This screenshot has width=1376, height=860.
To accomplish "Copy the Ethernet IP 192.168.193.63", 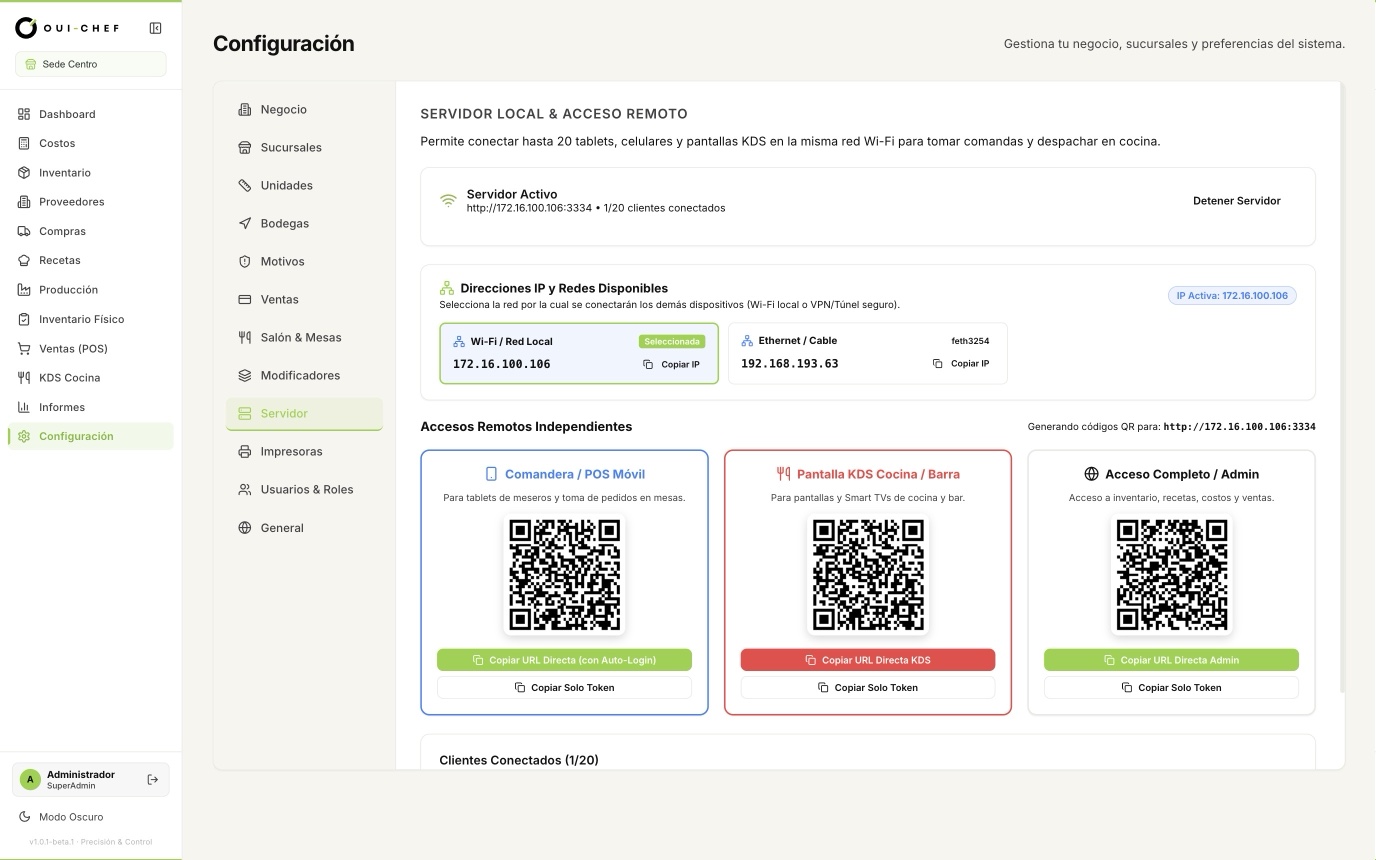I will click(961, 364).
